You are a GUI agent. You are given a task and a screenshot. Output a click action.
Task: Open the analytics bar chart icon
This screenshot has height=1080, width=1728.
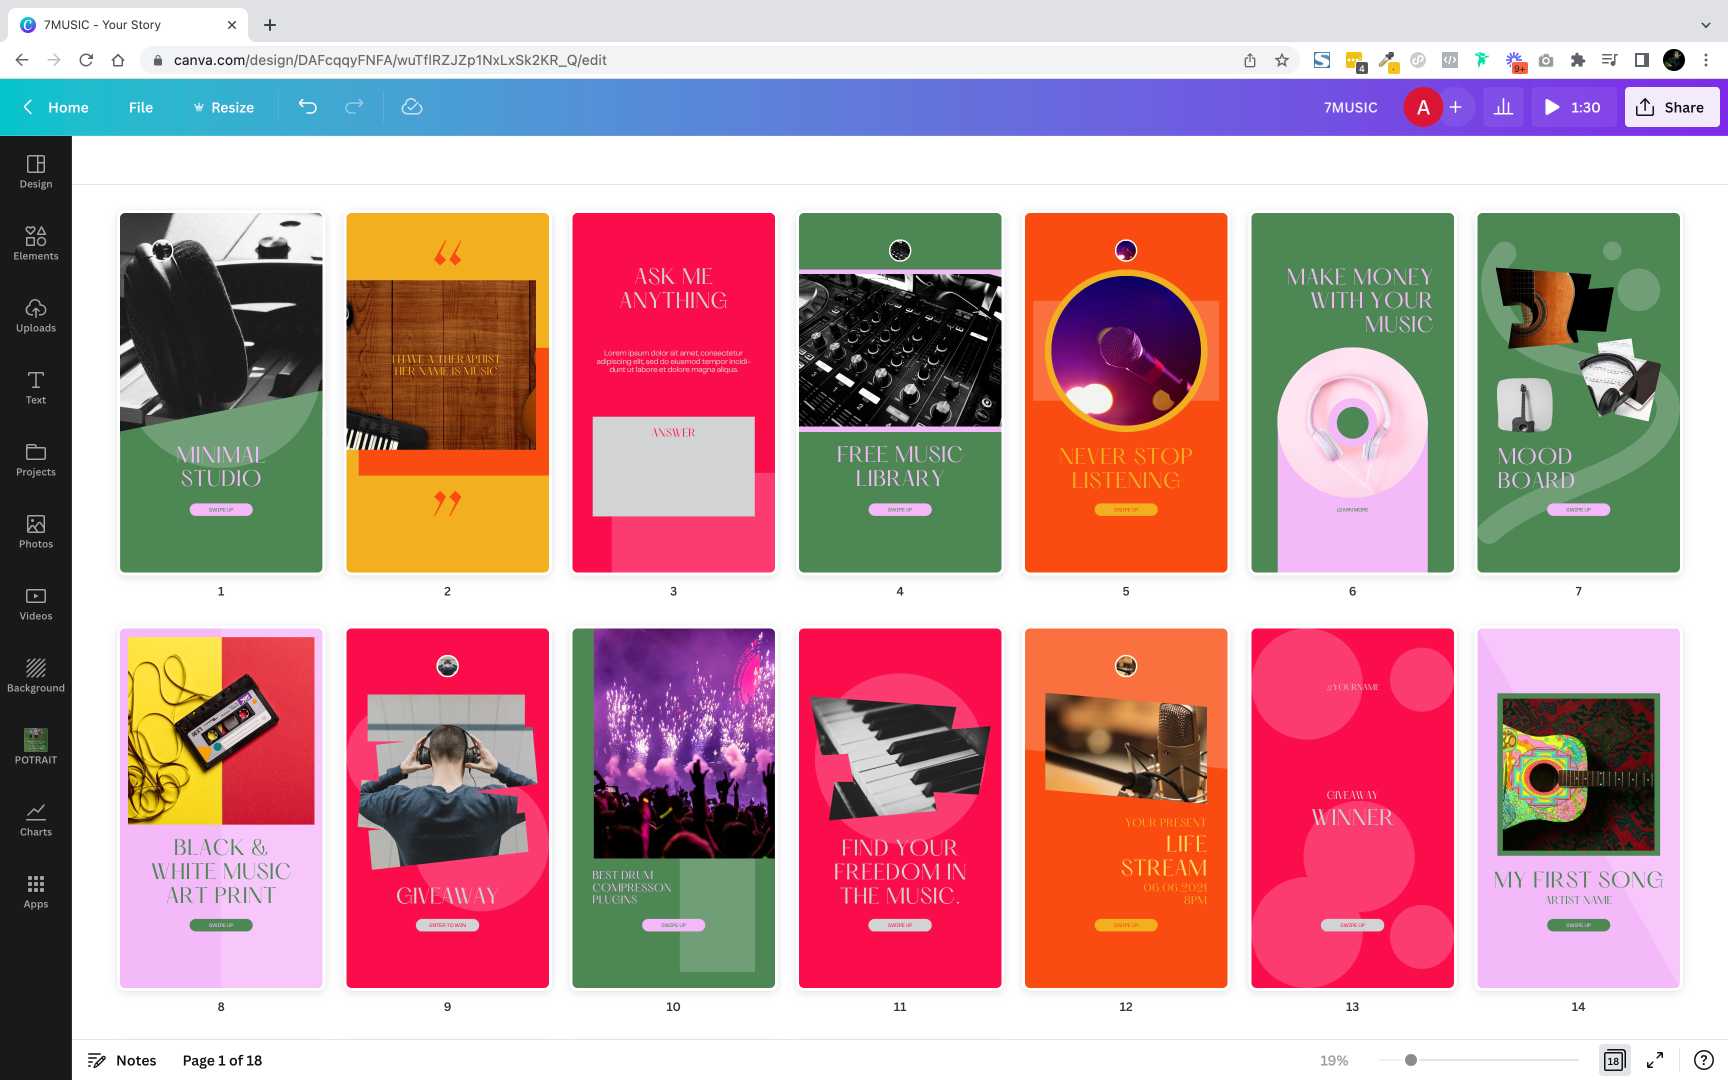(1503, 107)
